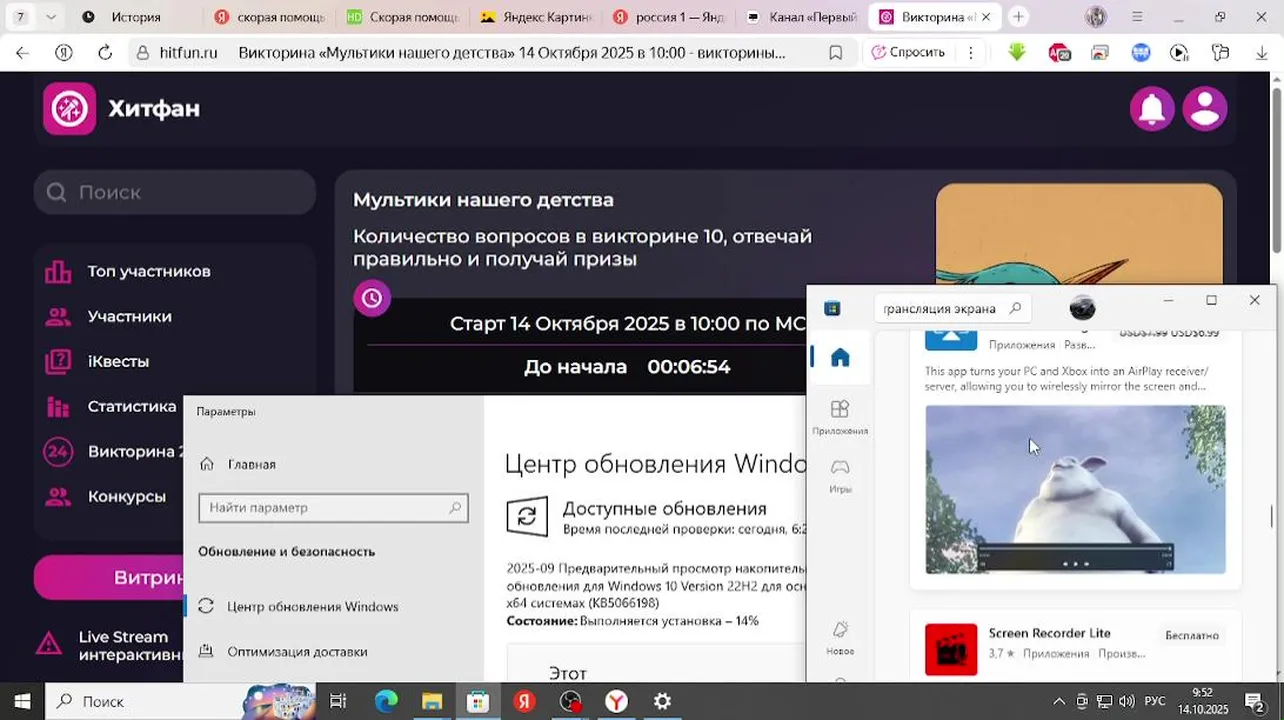Click the РУС language indicator

pyautogui.click(x=1155, y=702)
